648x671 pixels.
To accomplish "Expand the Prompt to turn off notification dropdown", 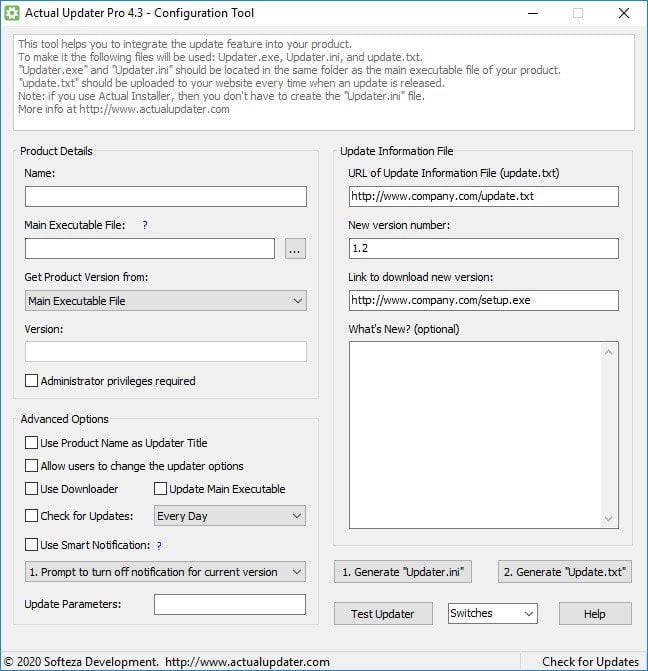I will 165,572.
